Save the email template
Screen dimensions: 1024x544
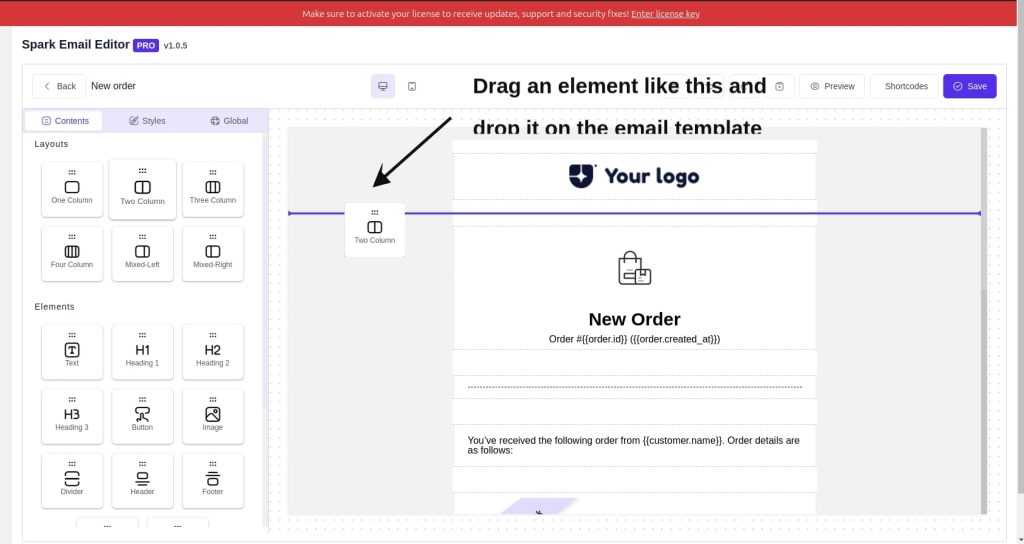coord(970,86)
